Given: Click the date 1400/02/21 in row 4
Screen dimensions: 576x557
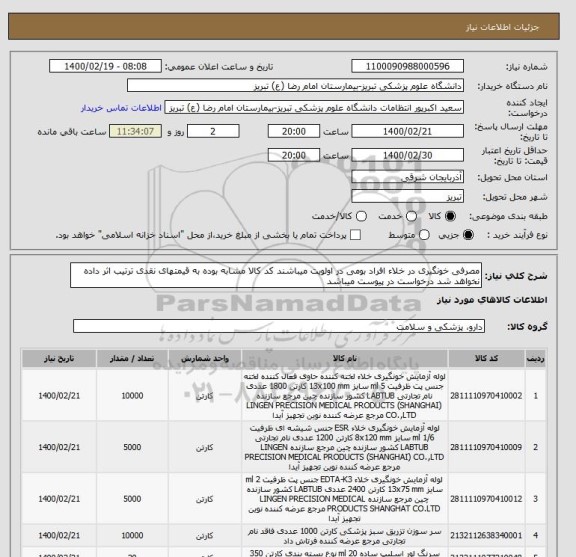Looking at the screenshot, I should 59,536.
